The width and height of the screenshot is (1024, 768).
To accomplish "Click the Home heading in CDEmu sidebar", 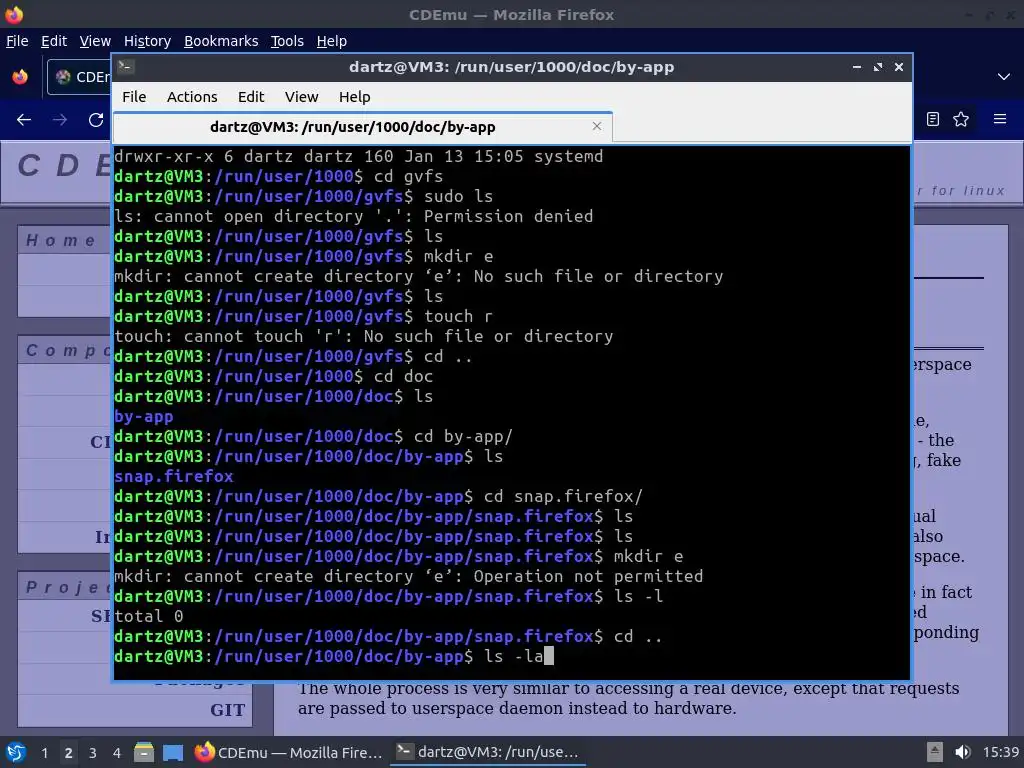I will tap(60, 240).
